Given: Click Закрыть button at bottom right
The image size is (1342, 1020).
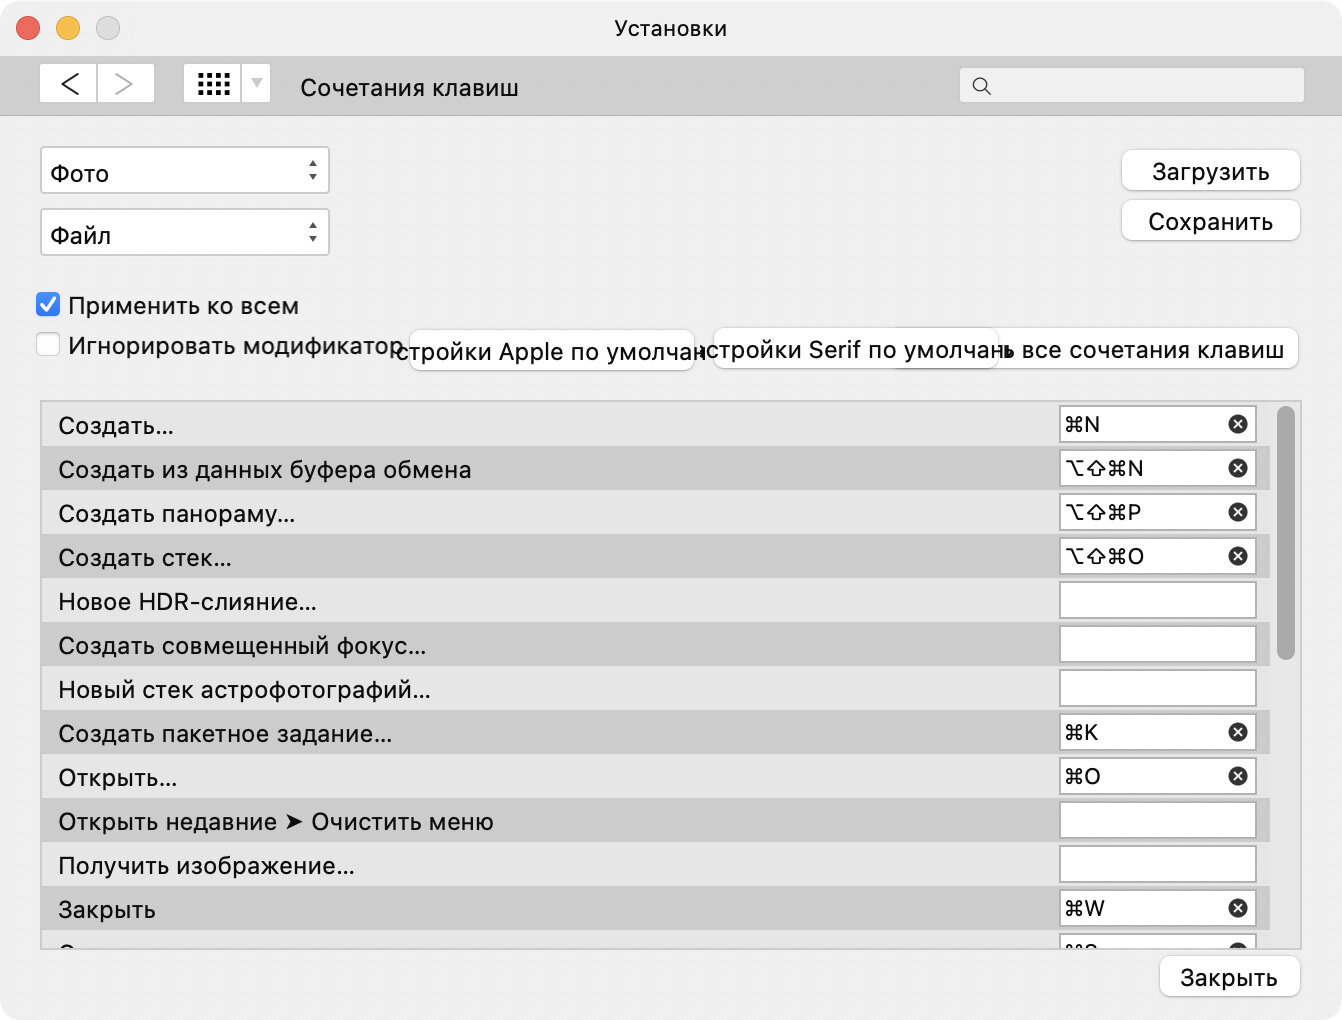Looking at the screenshot, I should pos(1229,977).
